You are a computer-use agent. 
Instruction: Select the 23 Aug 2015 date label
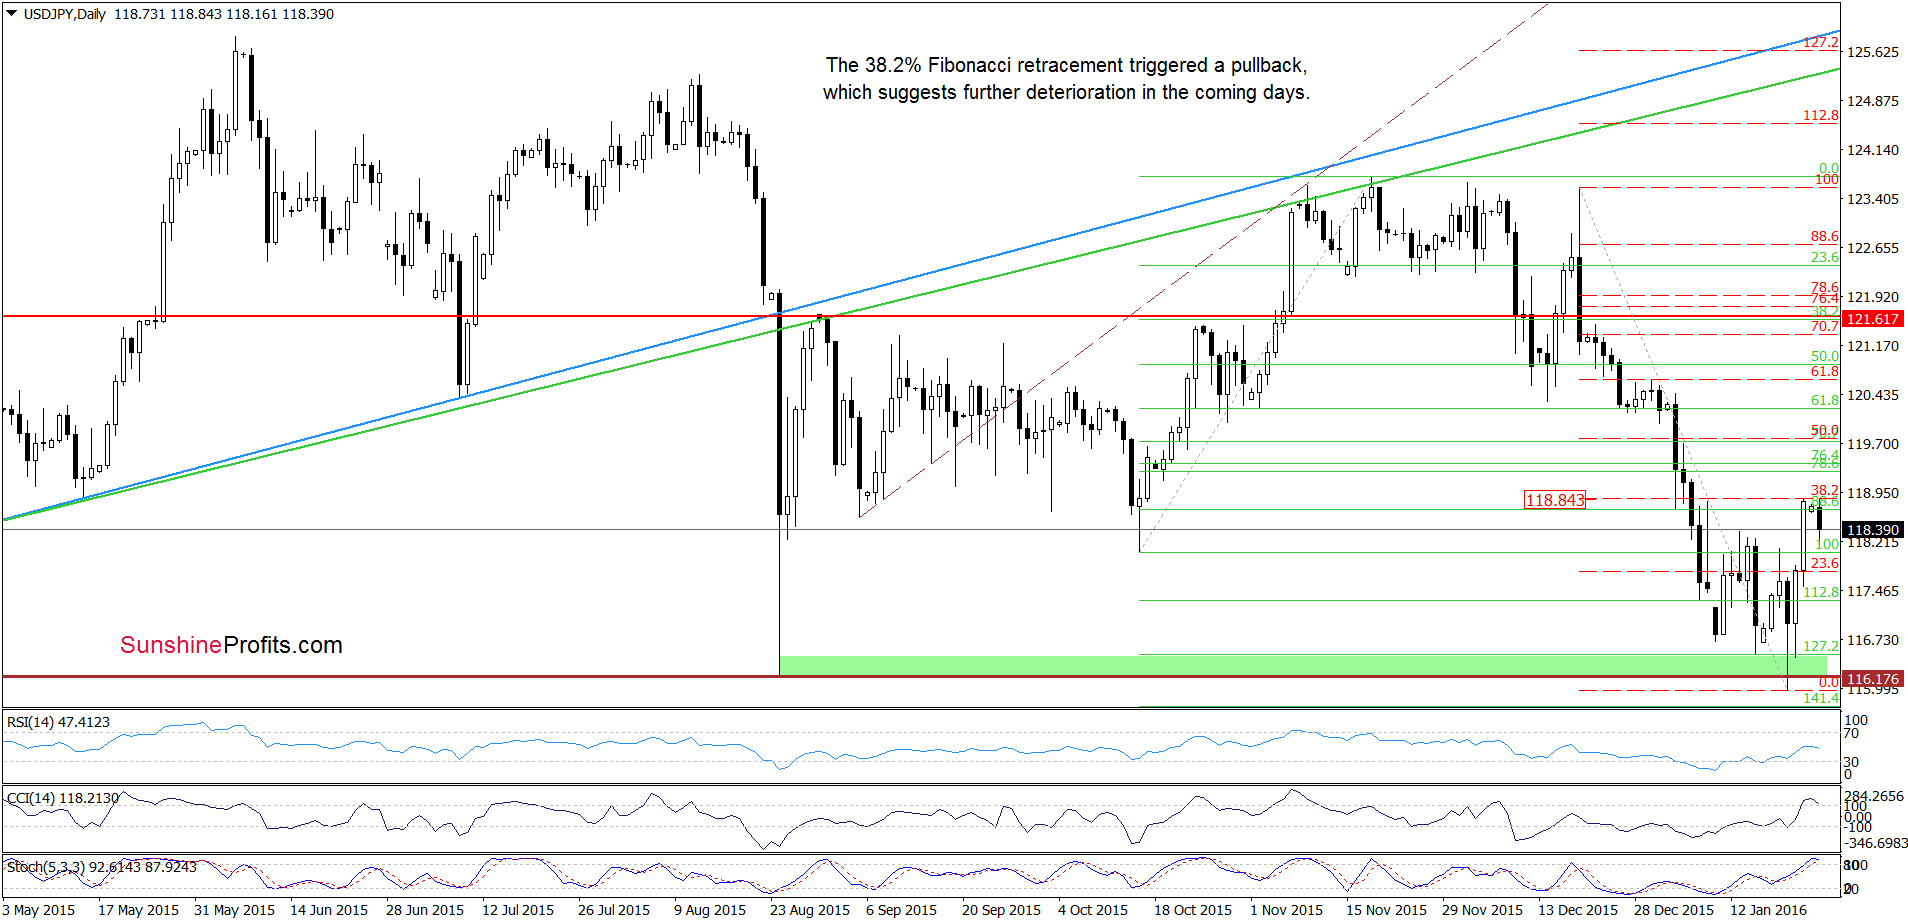(810, 910)
